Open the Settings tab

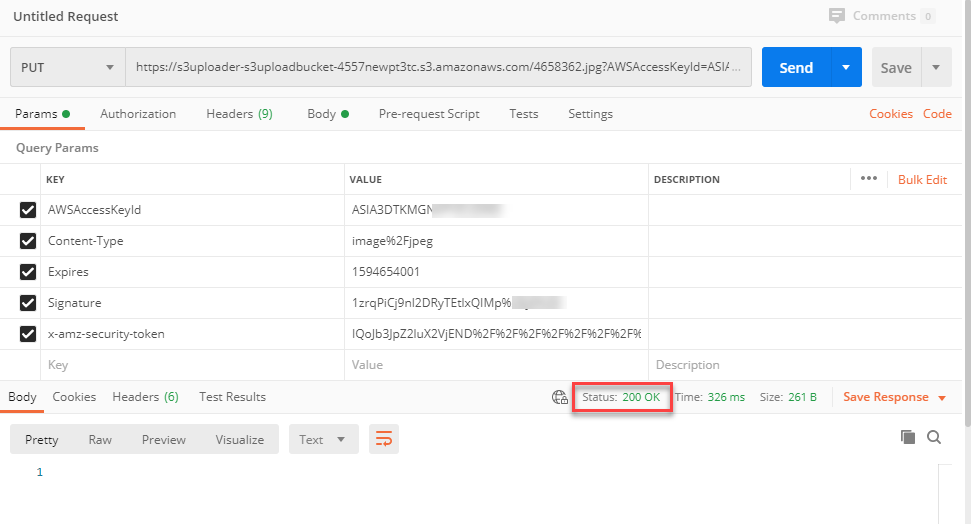tap(590, 114)
